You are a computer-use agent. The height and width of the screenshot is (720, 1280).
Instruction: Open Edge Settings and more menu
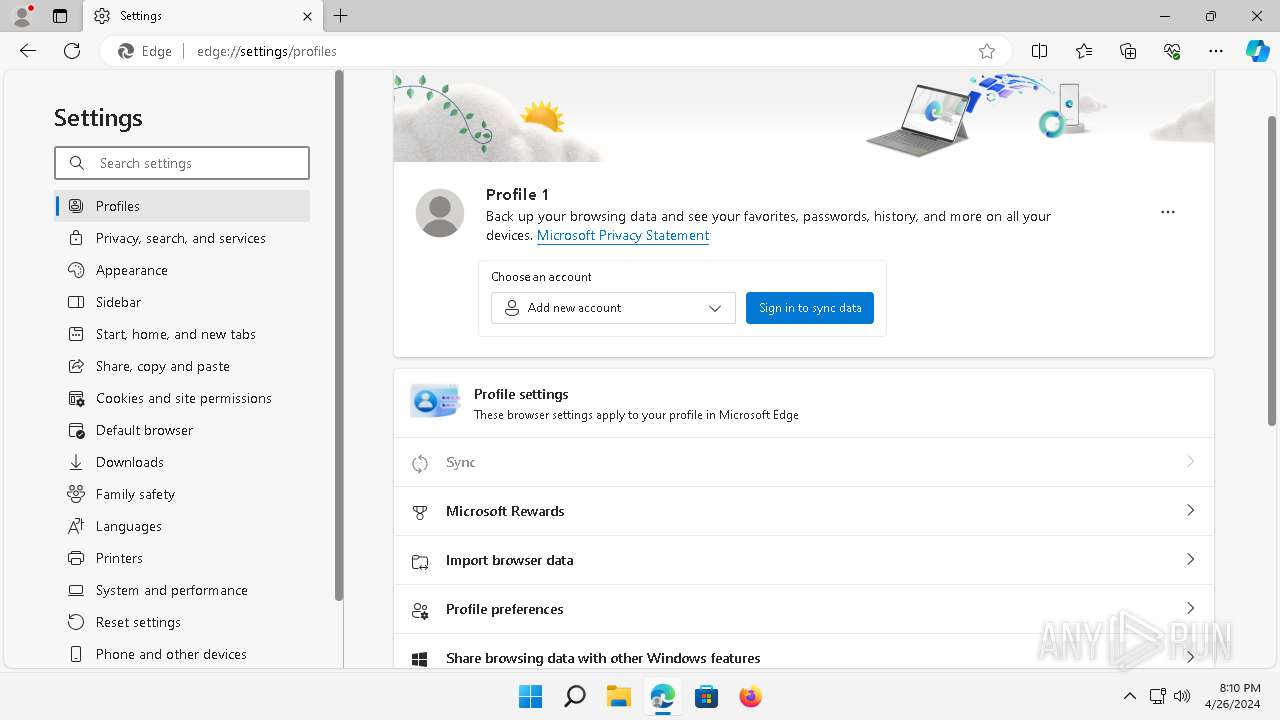click(1216, 51)
